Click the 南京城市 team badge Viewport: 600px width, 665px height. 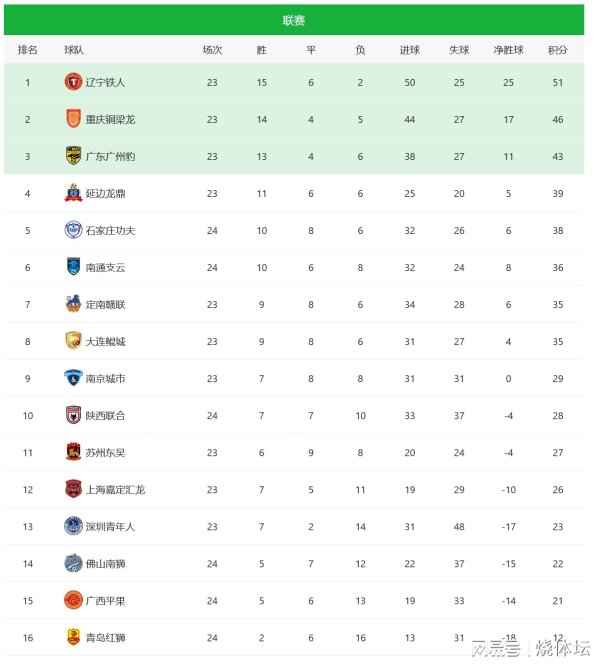[73, 378]
